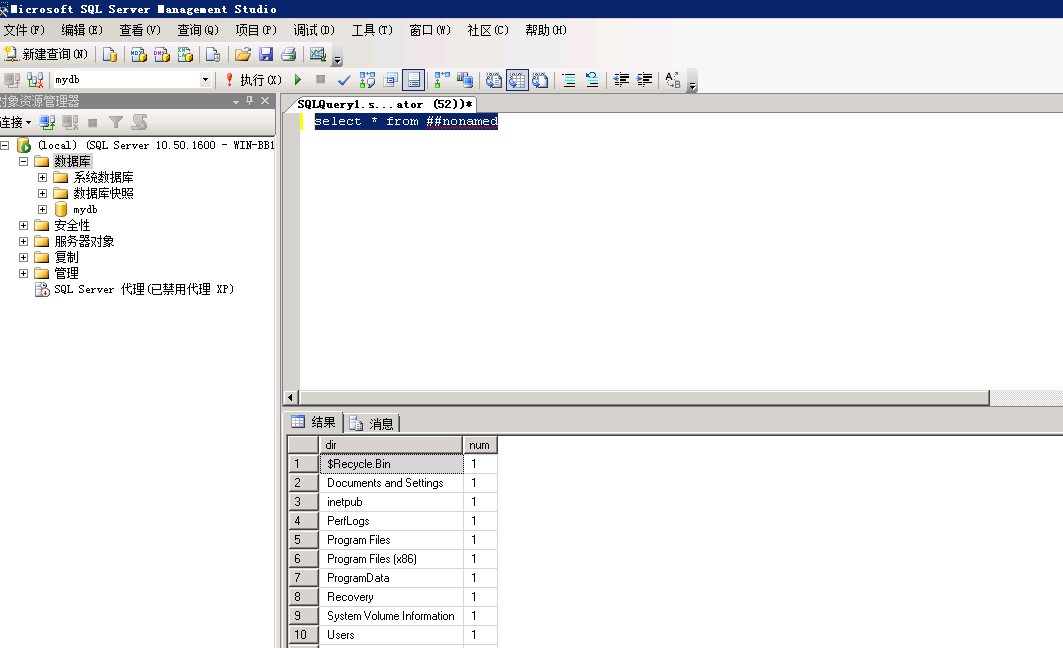Collapse the (local) server node
This screenshot has width=1063, height=648.
[x=5, y=145]
